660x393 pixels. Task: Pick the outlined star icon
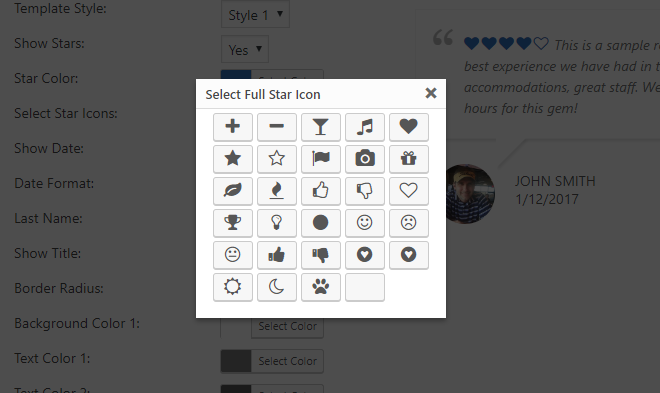tap(277, 159)
